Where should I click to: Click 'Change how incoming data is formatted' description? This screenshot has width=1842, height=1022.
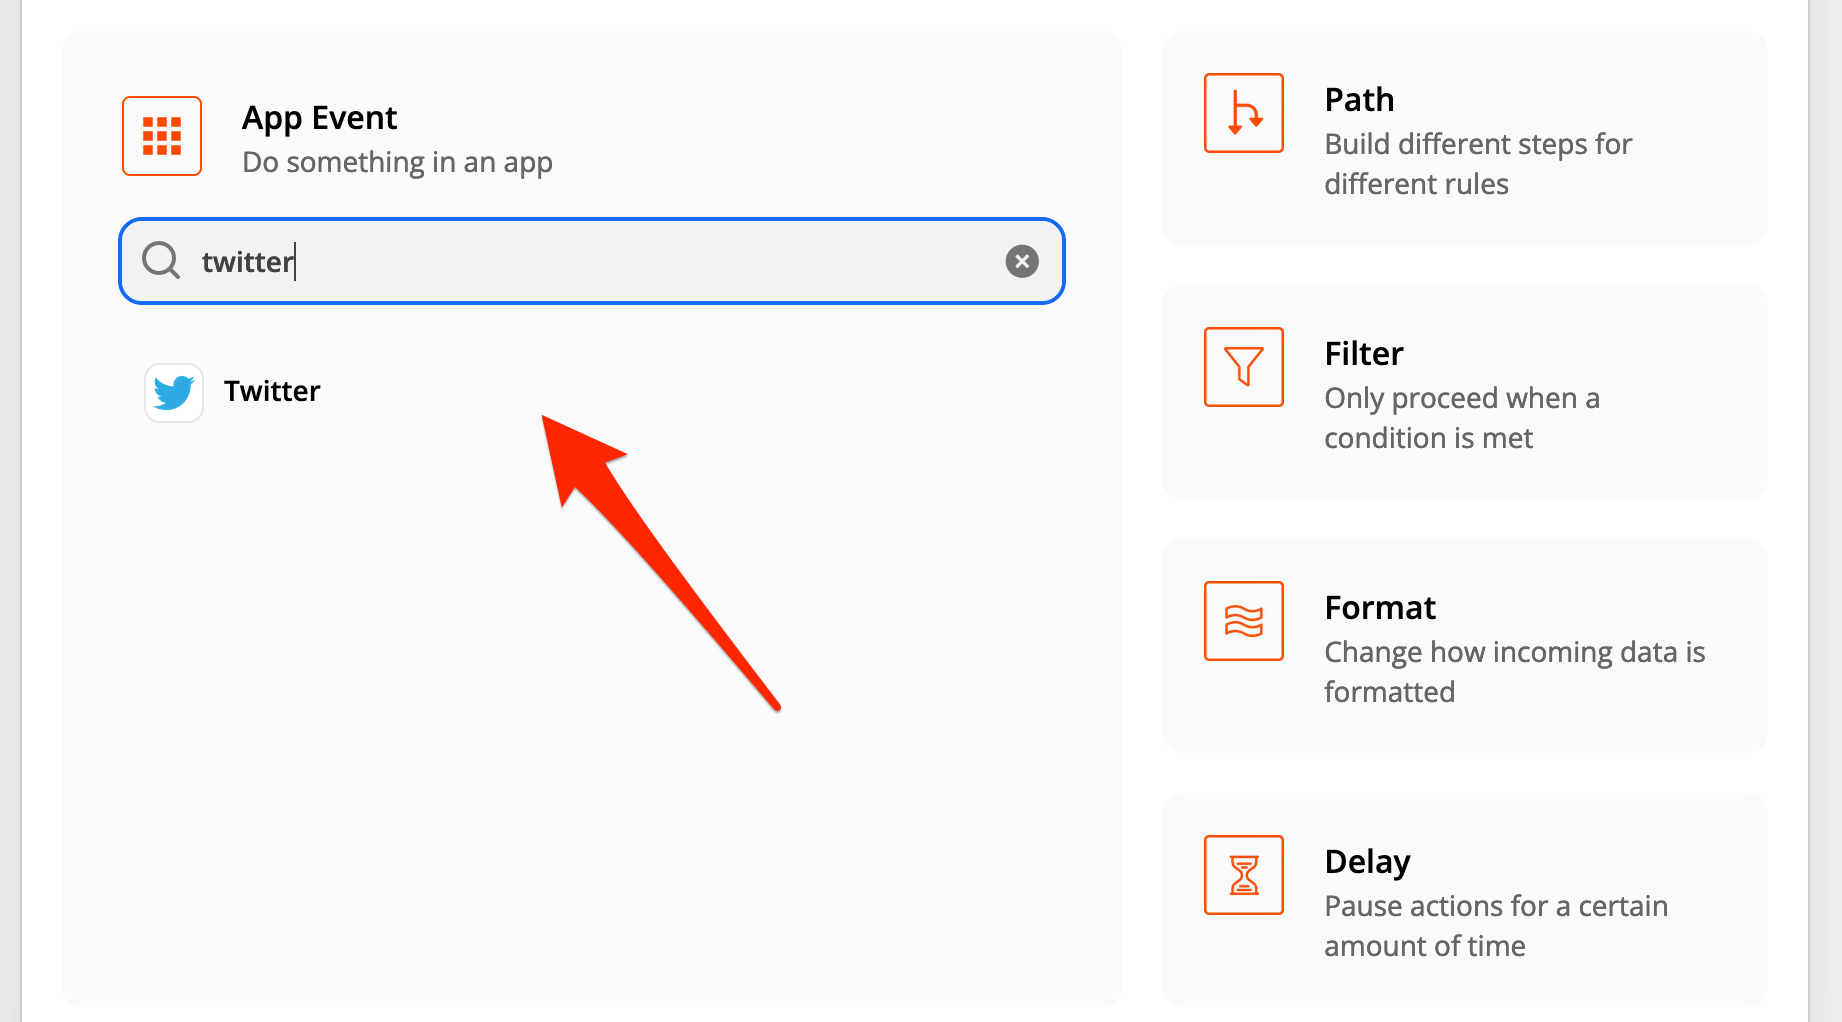coord(1514,672)
